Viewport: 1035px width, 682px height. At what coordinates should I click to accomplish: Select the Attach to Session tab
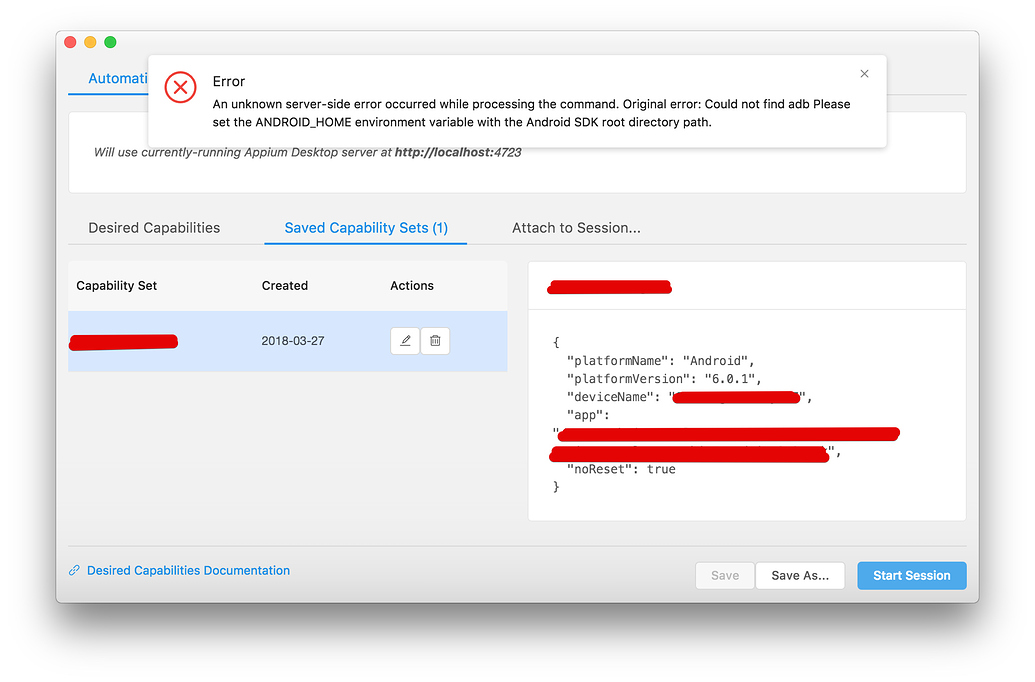pos(576,227)
